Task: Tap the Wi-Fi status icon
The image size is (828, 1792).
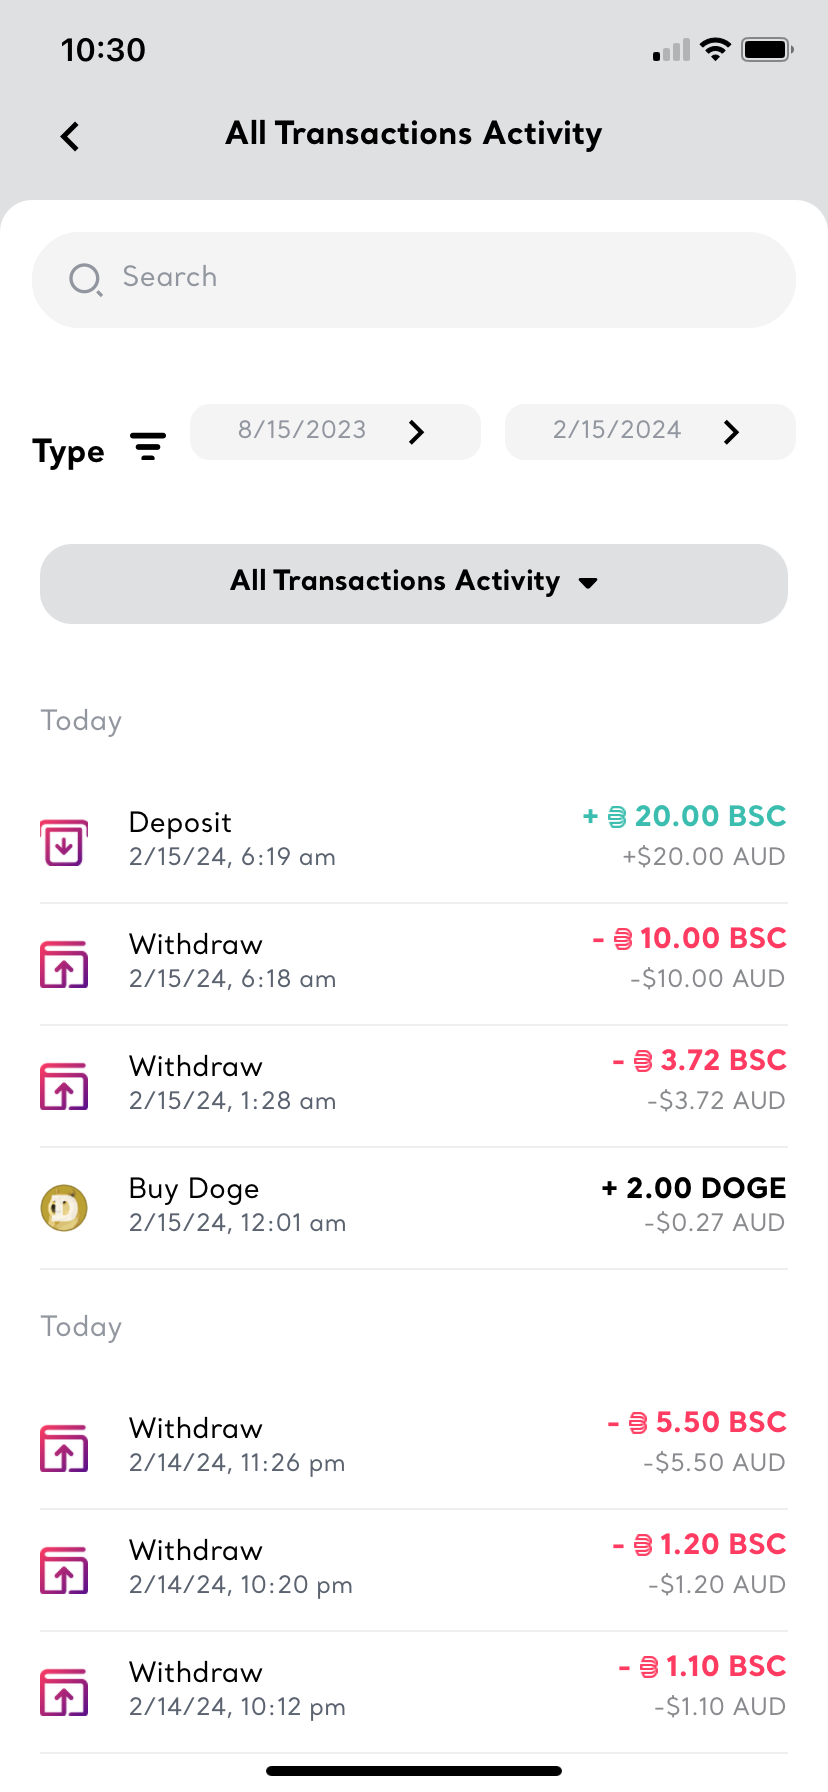Action: [715, 49]
